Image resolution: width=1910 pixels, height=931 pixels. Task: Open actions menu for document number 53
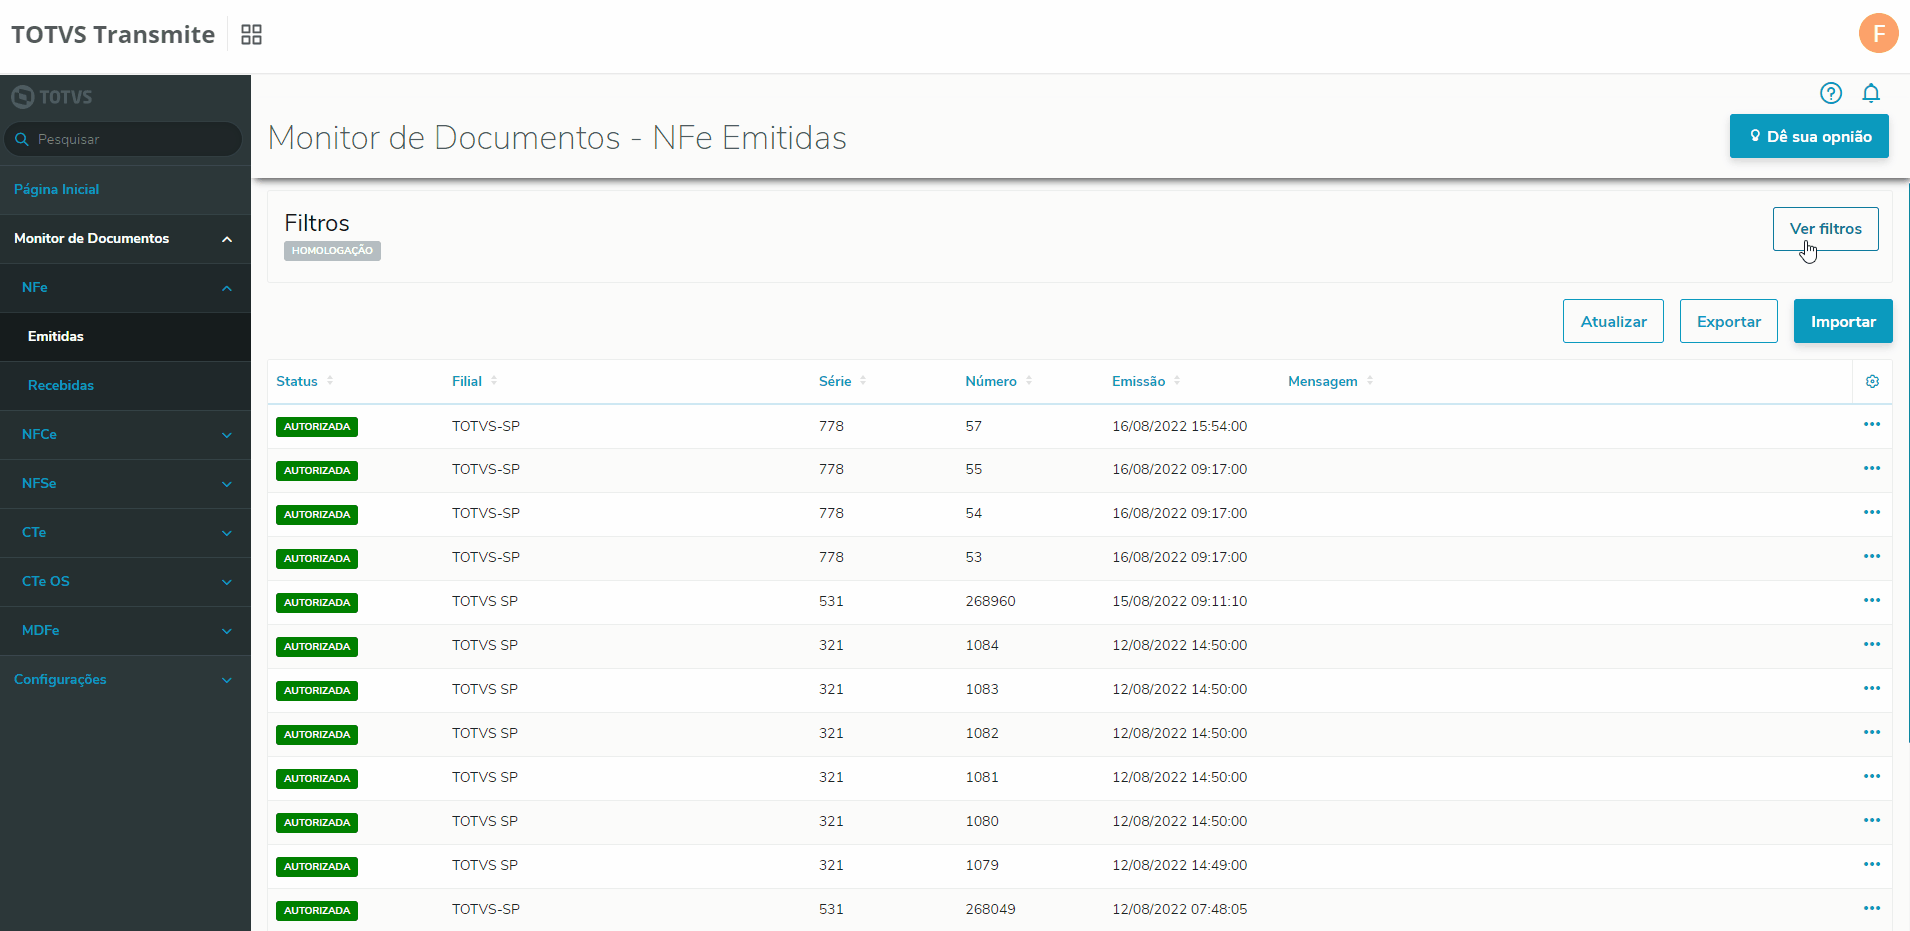(x=1871, y=557)
